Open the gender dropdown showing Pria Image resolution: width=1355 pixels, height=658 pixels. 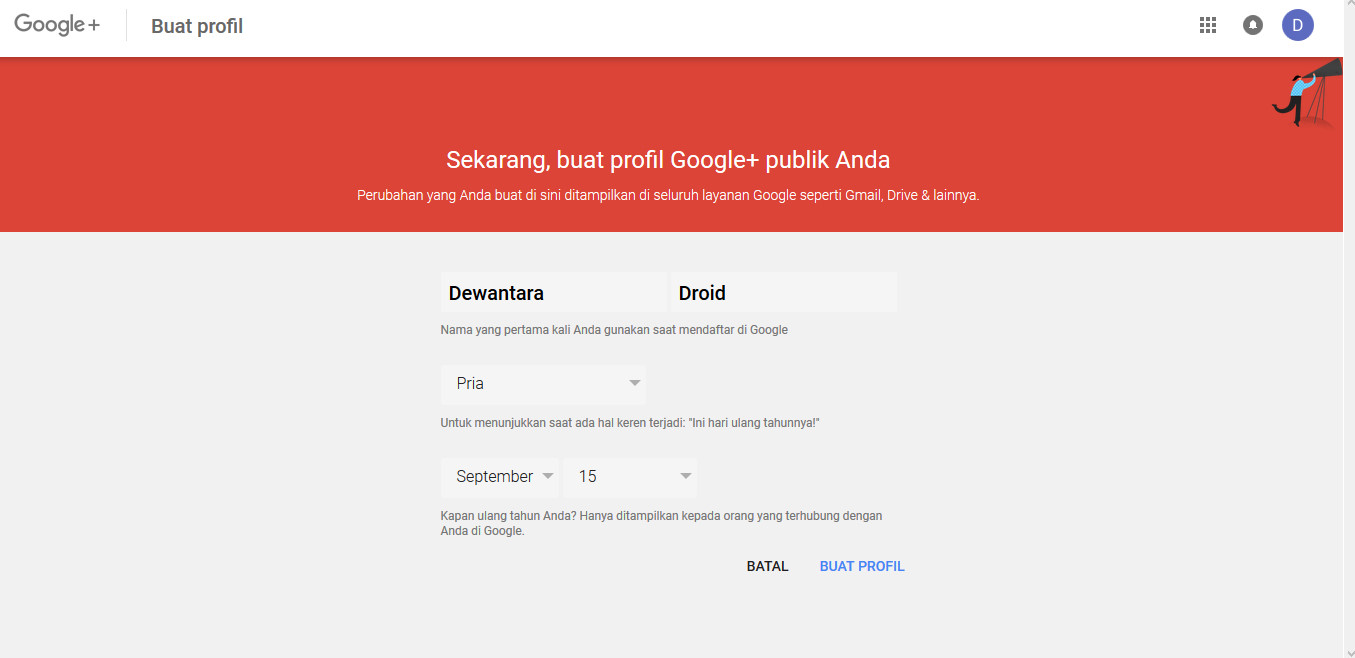pyautogui.click(x=543, y=384)
